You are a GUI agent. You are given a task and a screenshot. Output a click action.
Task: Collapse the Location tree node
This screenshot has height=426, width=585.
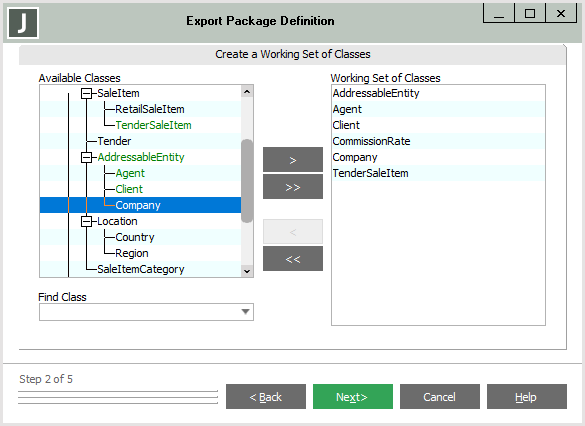(86, 222)
